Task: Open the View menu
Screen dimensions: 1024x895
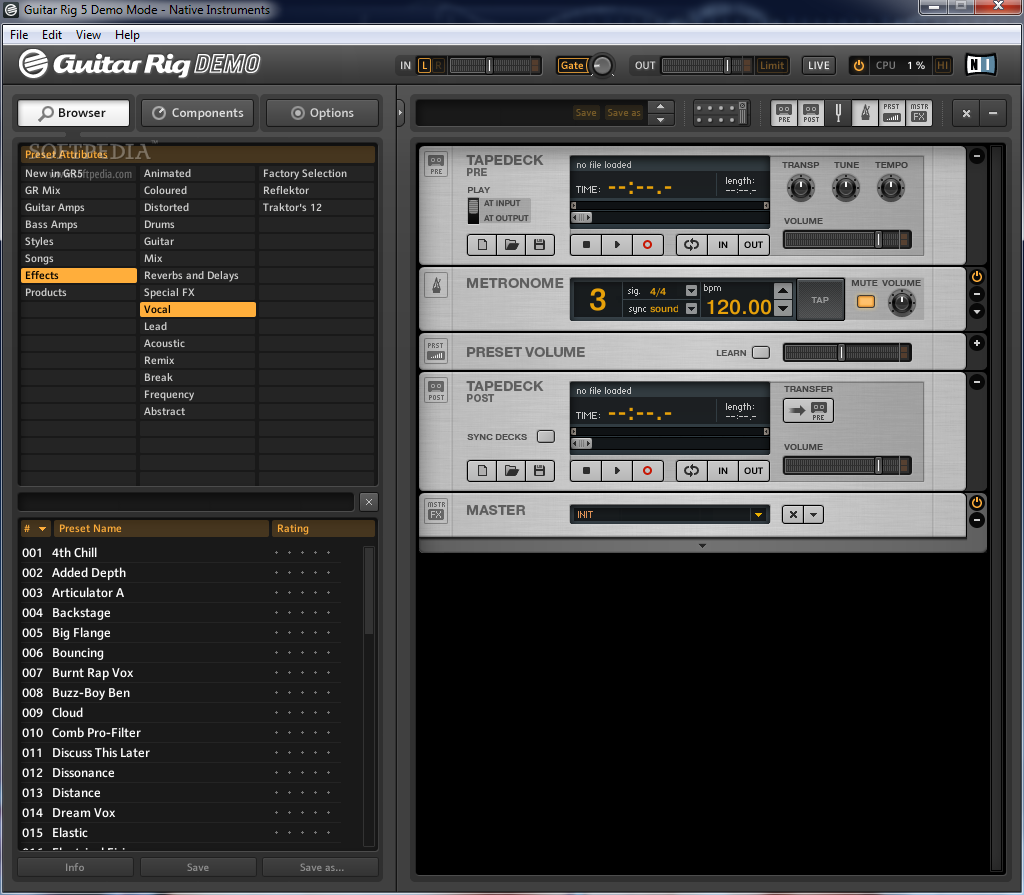Action: click(88, 35)
